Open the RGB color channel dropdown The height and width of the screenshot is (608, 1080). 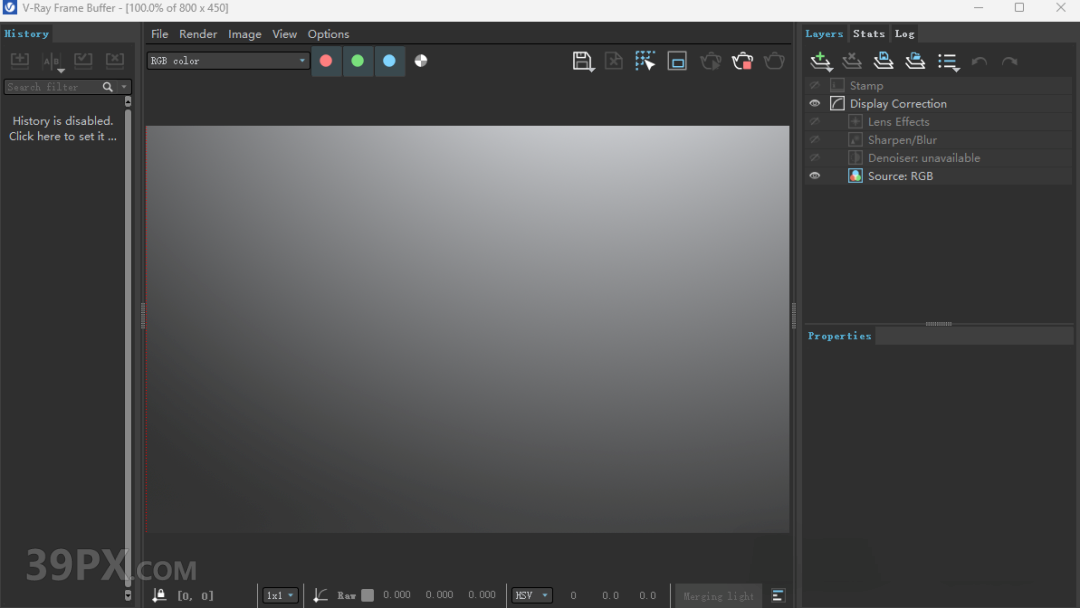click(228, 61)
